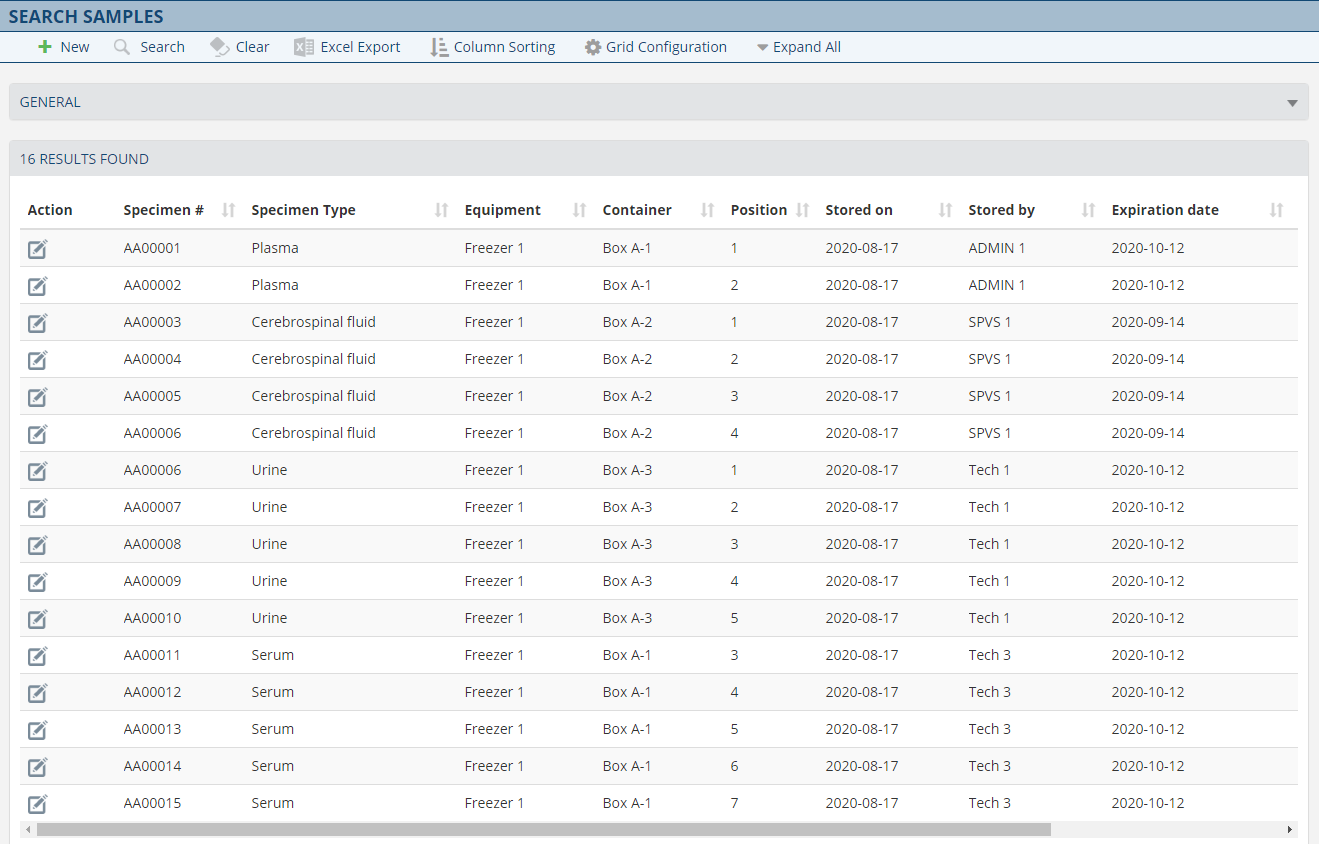
Task: Click the horizontal scrollbar thumb
Action: click(x=543, y=829)
